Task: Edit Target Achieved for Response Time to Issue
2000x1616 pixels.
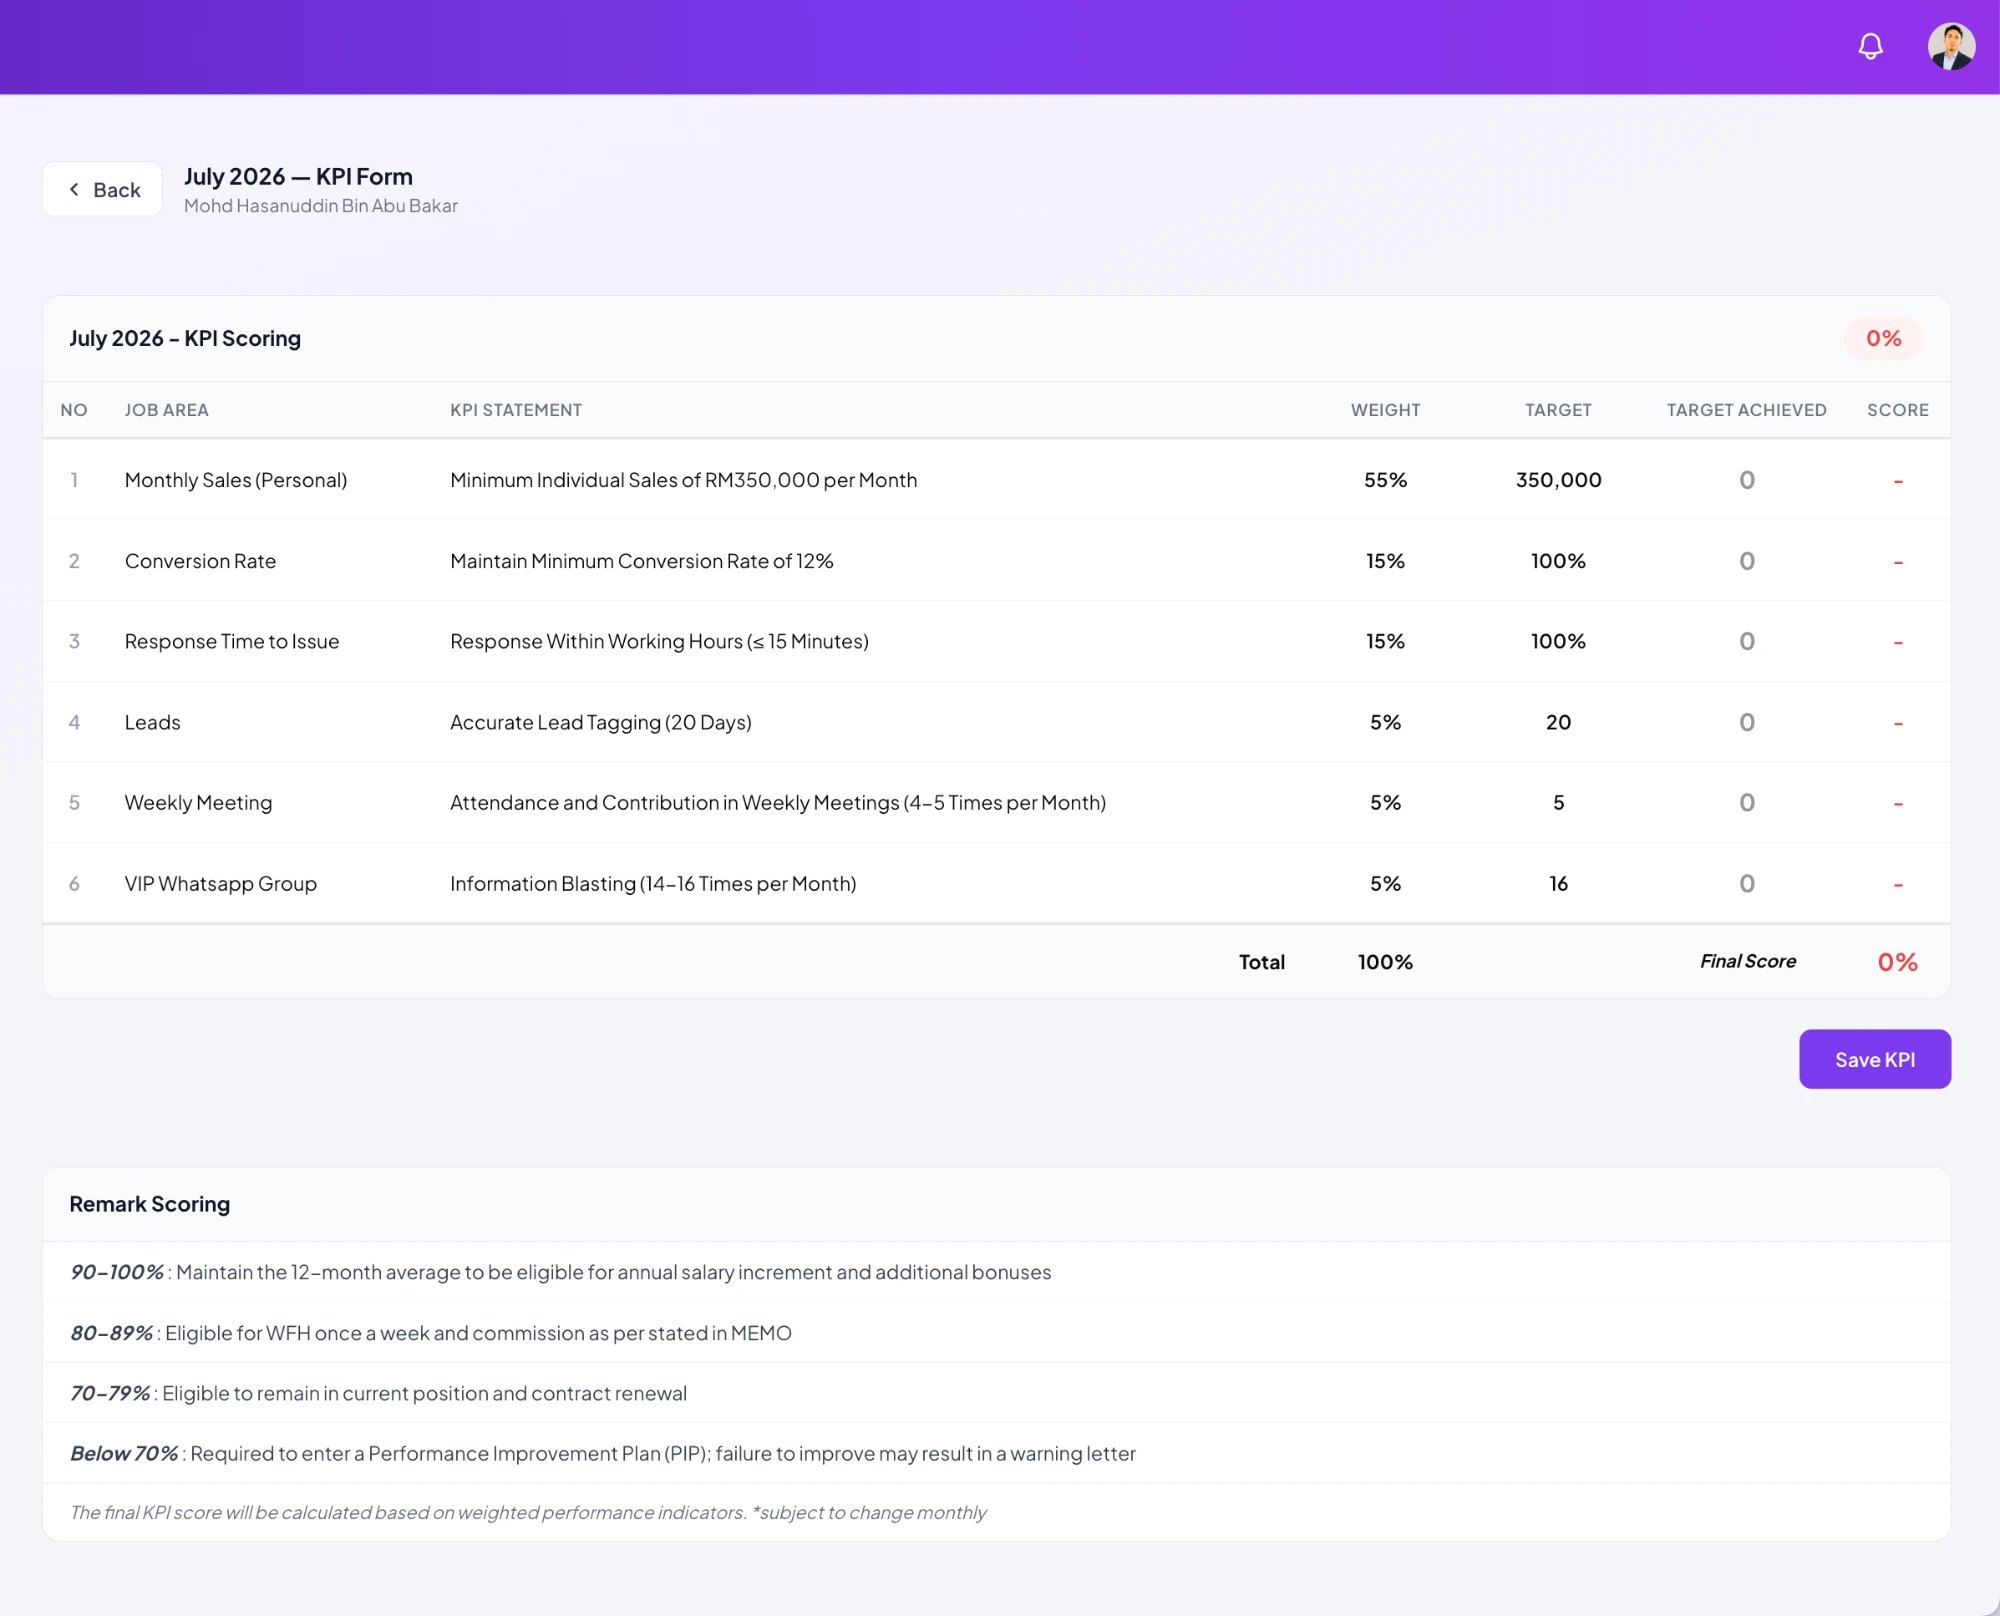Action: pyautogui.click(x=1746, y=641)
